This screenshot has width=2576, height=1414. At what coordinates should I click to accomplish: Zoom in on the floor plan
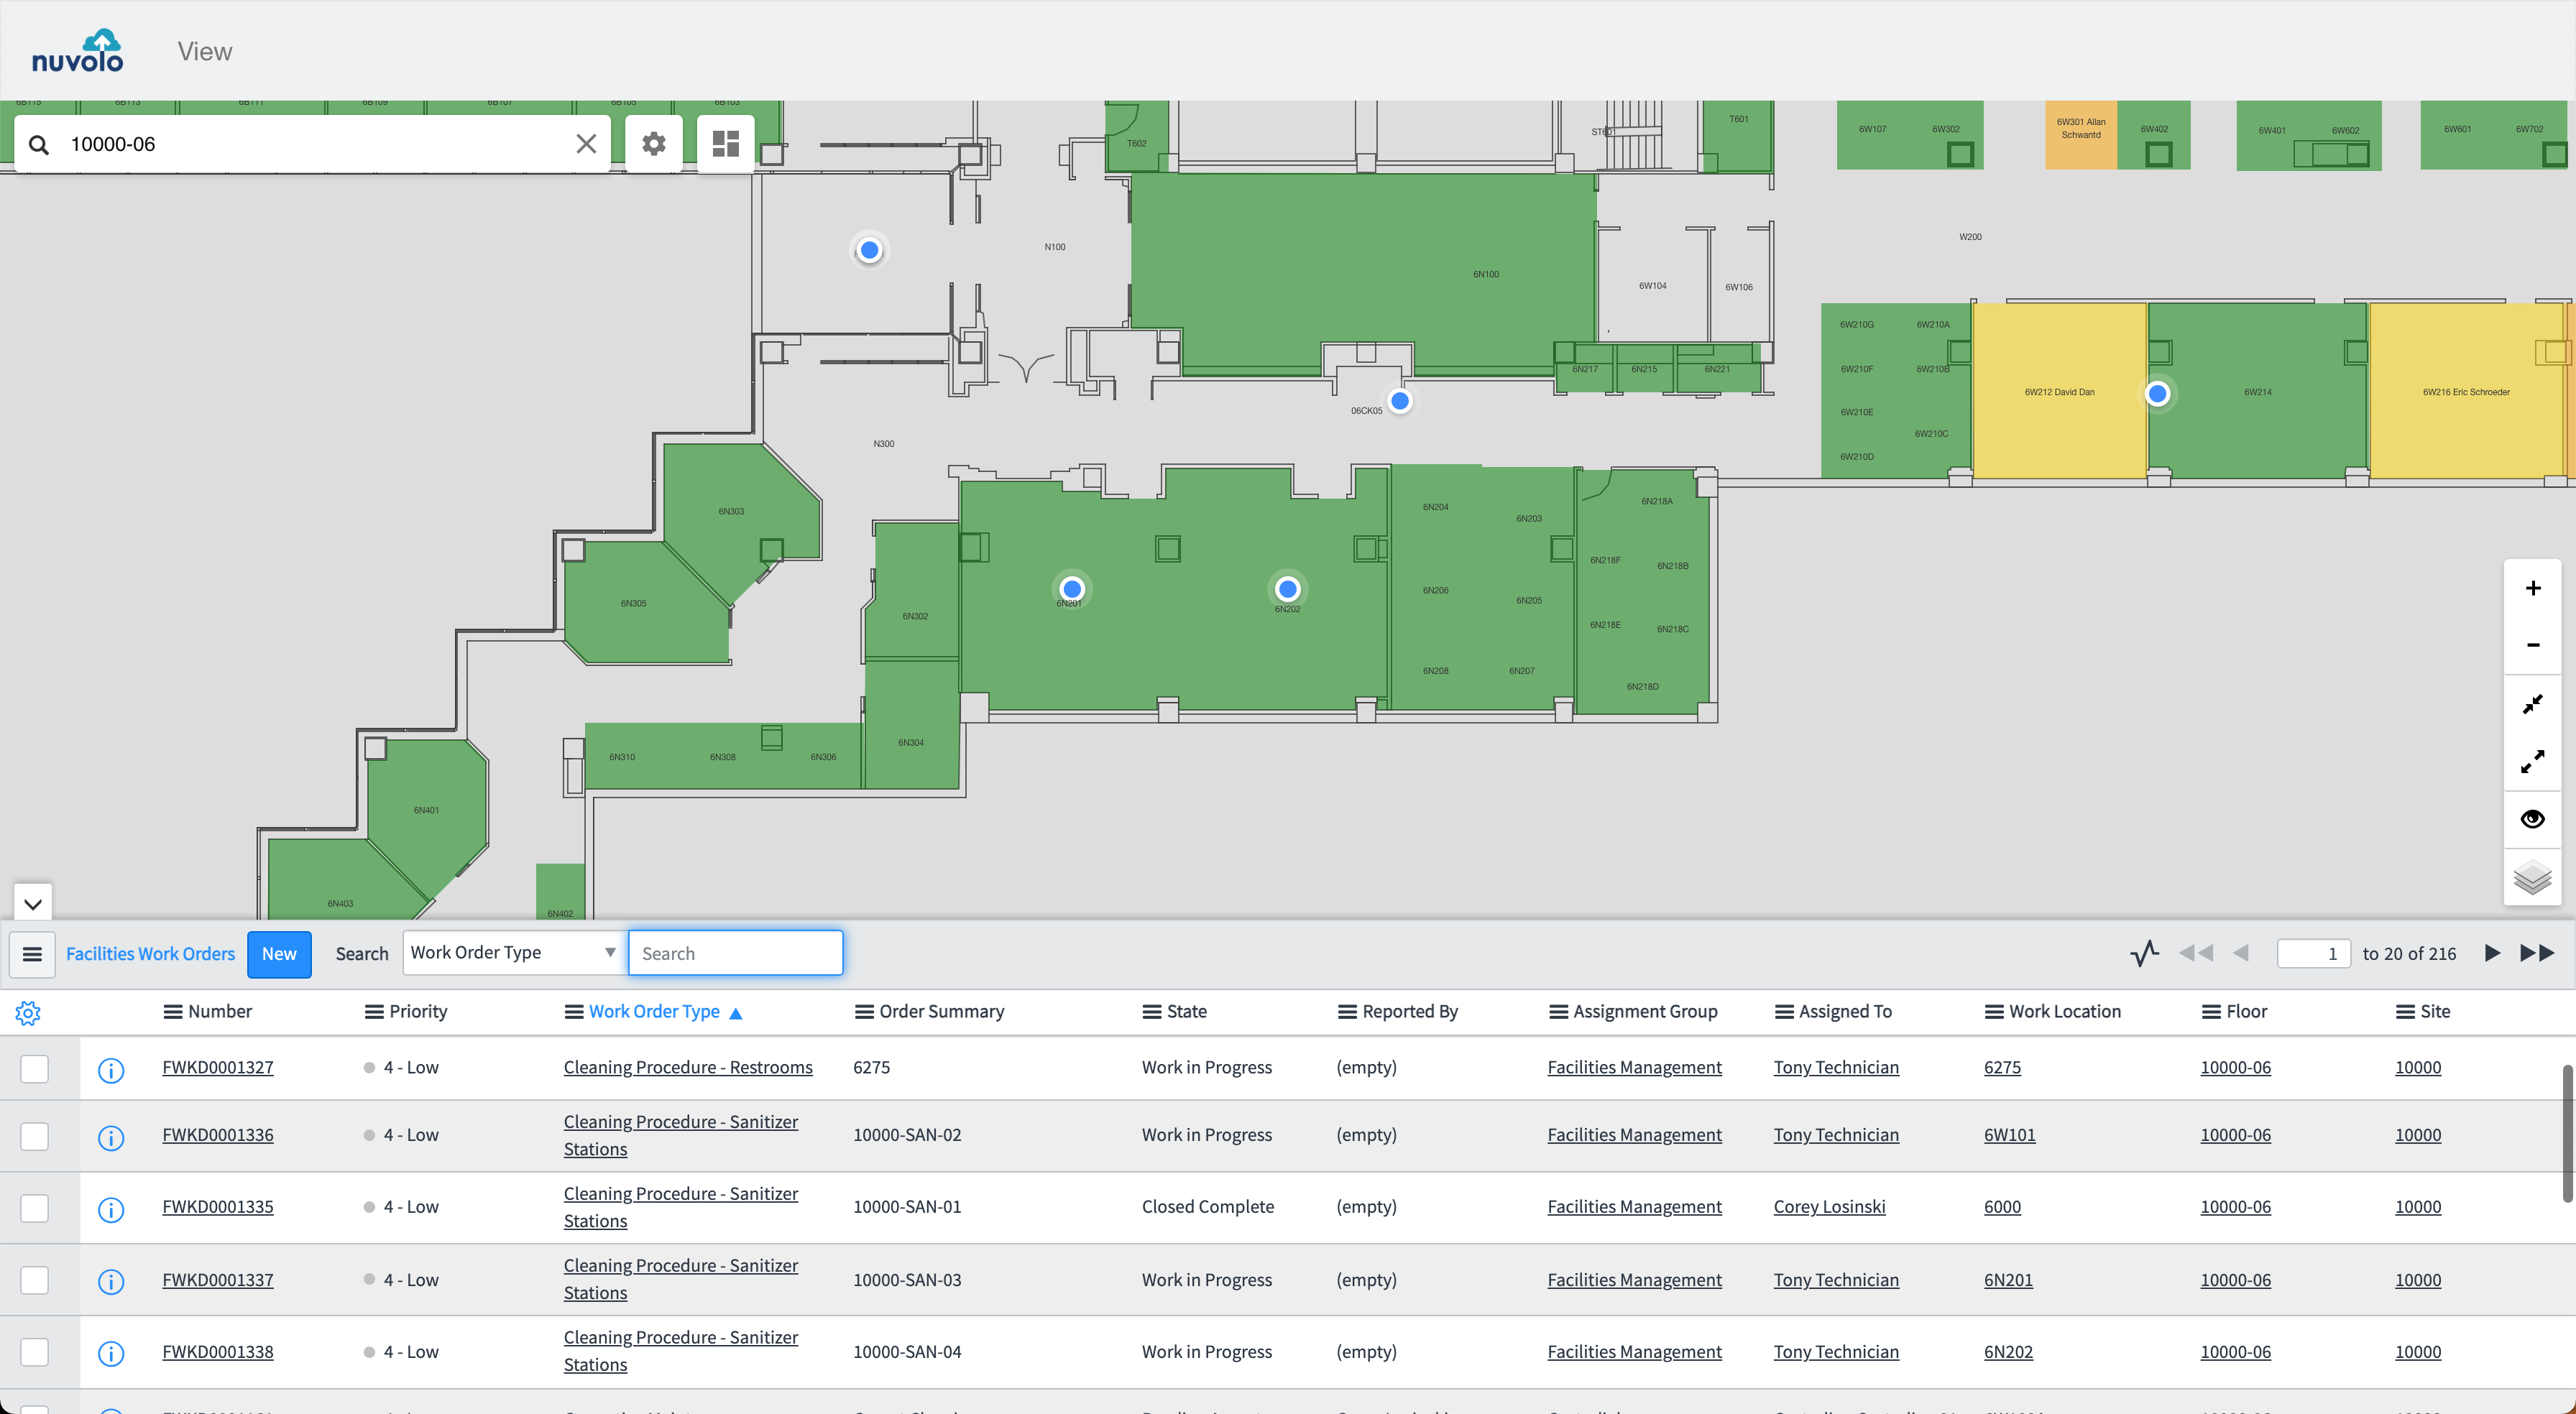[x=2532, y=588]
